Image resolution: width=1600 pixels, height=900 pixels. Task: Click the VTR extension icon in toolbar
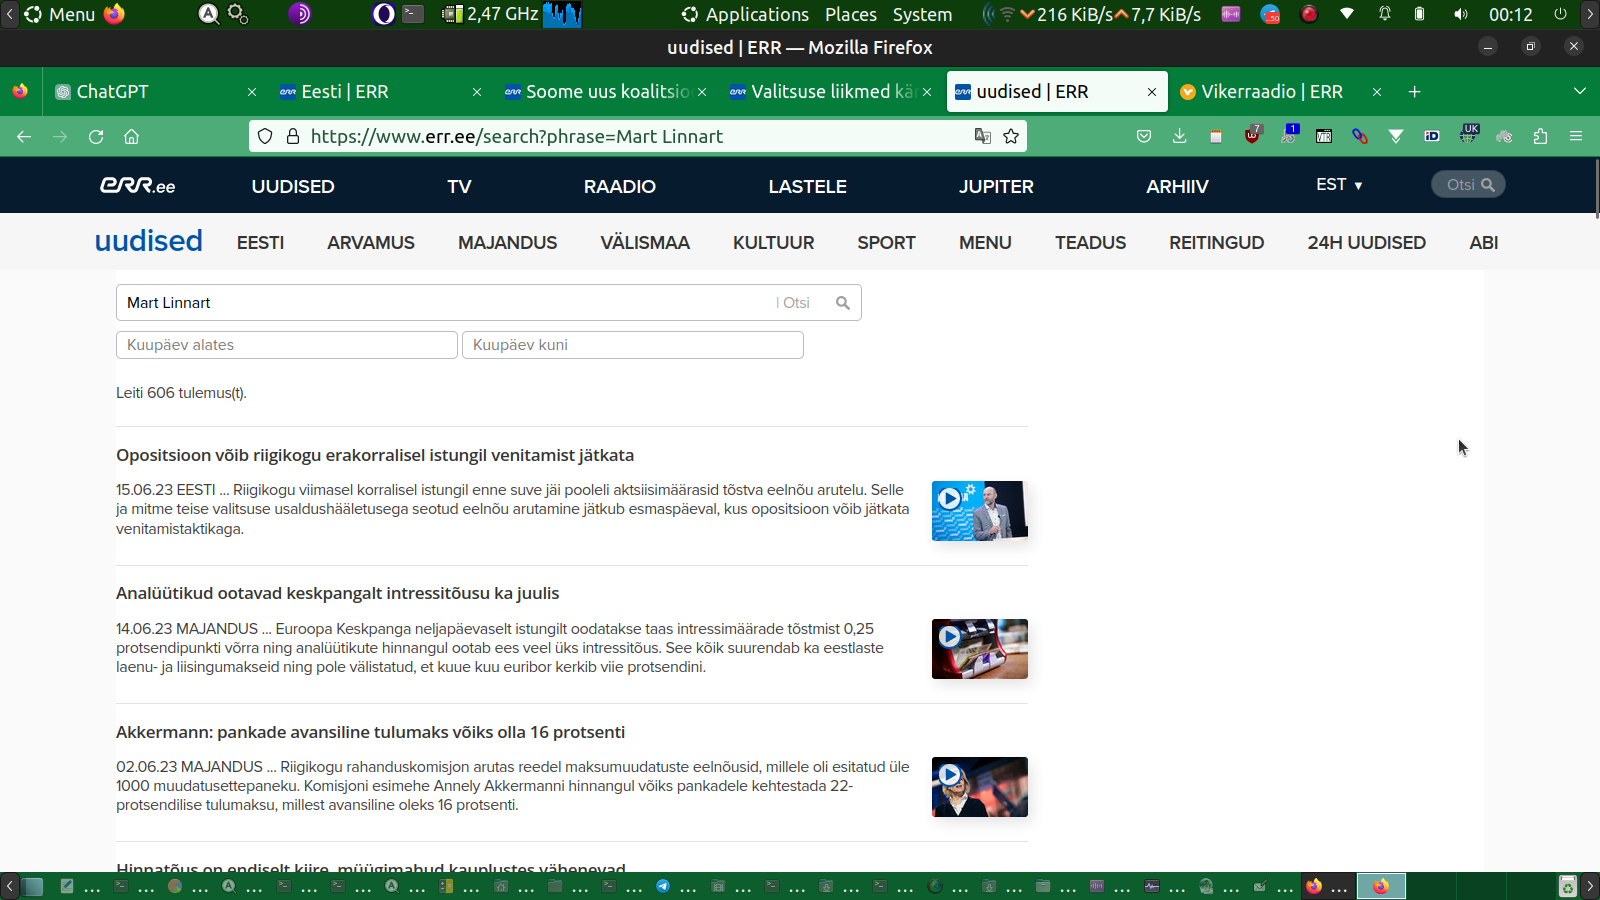point(1324,137)
